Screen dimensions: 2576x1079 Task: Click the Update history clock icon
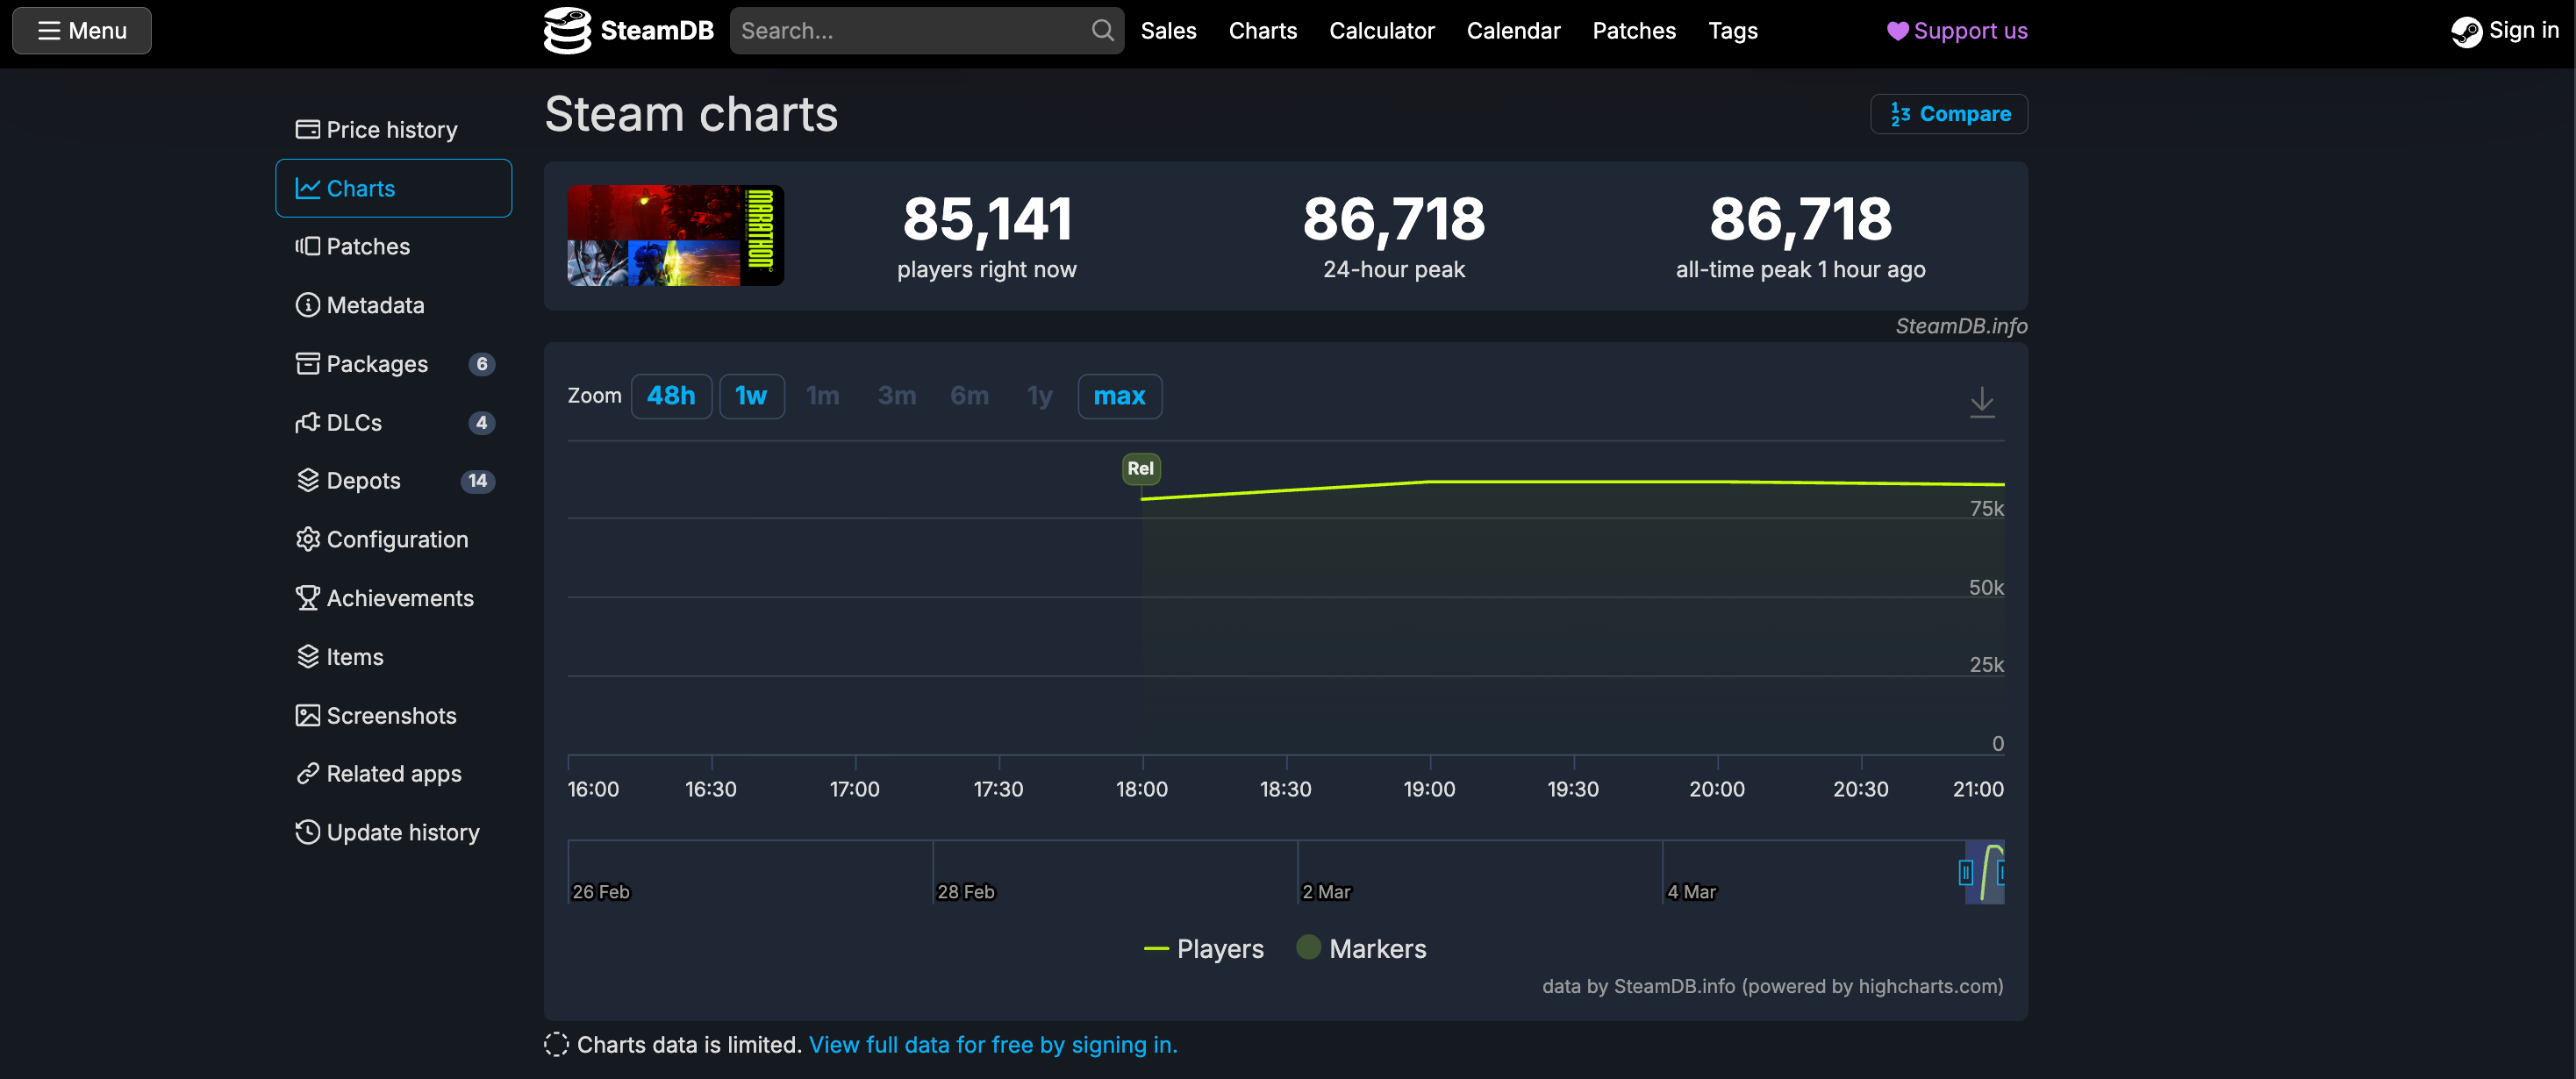point(307,832)
